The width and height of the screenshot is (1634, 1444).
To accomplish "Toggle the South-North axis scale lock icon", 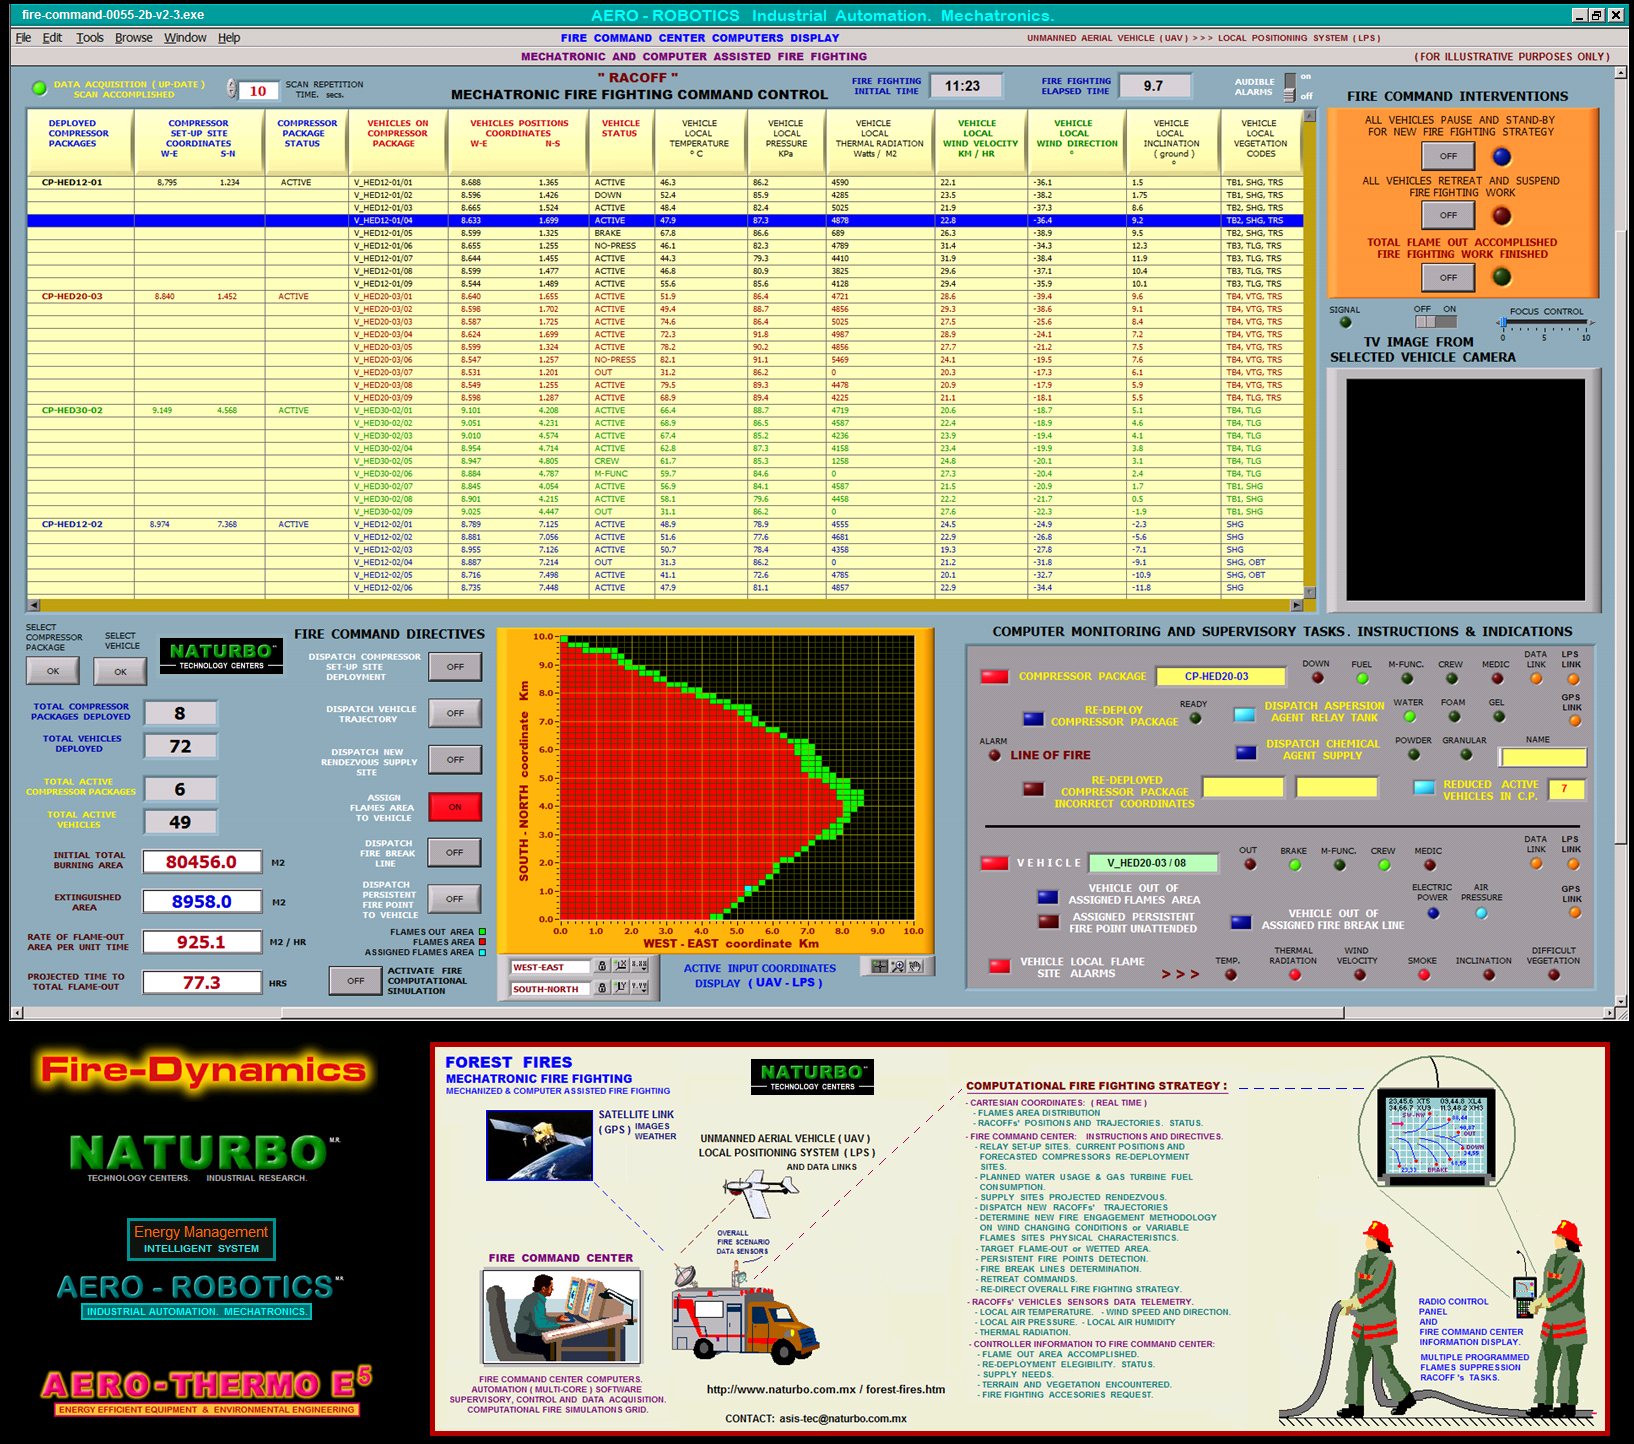I will click(602, 988).
